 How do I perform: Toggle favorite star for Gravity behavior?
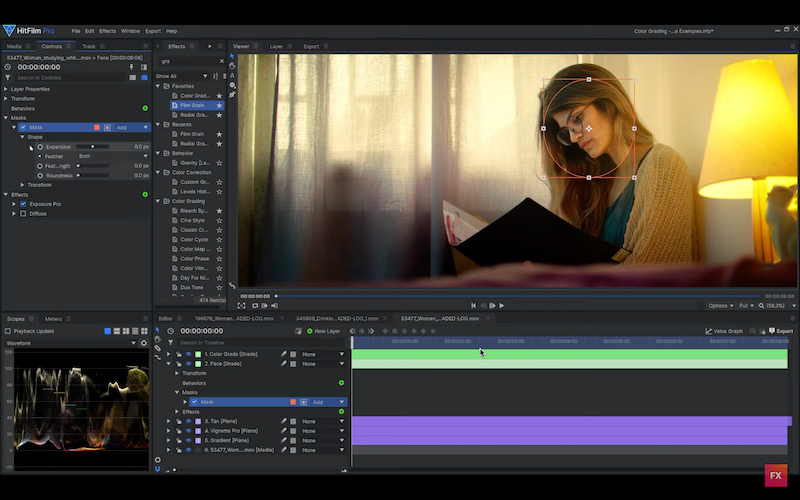(x=219, y=163)
